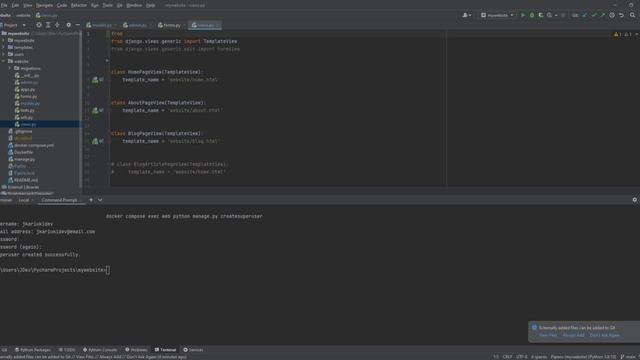Open the Tools menu
The image size is (640, 360).
click(x=107, y=5)
